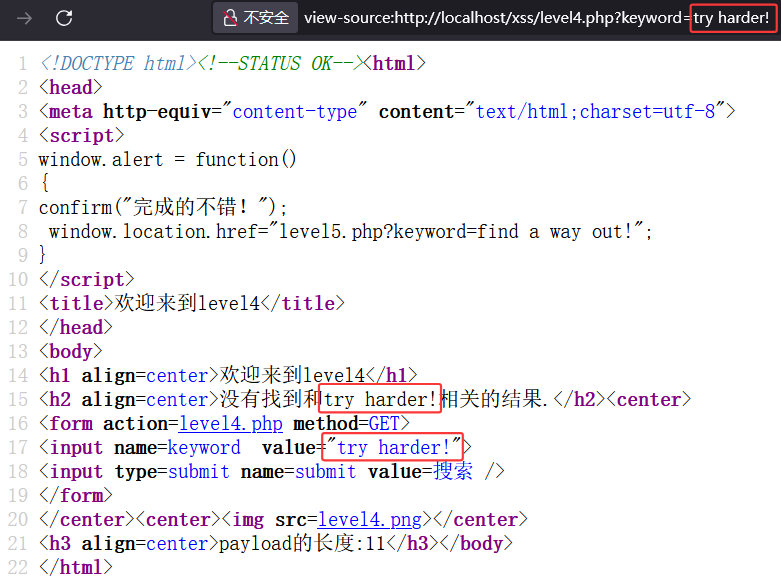Click the name=keyword attribute value
Viewport: 781px width, 579px height.
point(204,447)
